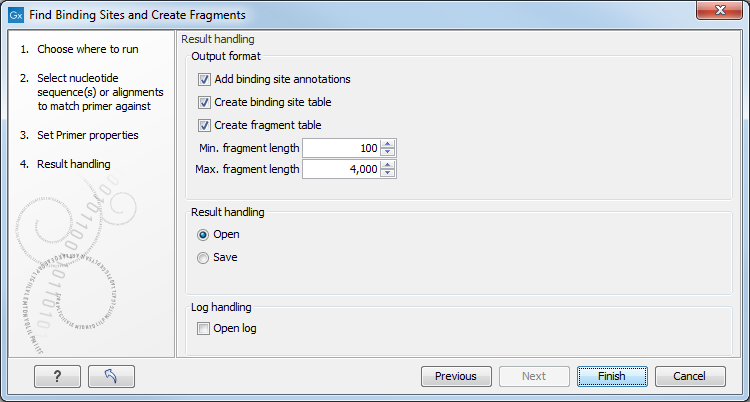Click the help question mark button
750x402 pixels.
click(57, 376)
